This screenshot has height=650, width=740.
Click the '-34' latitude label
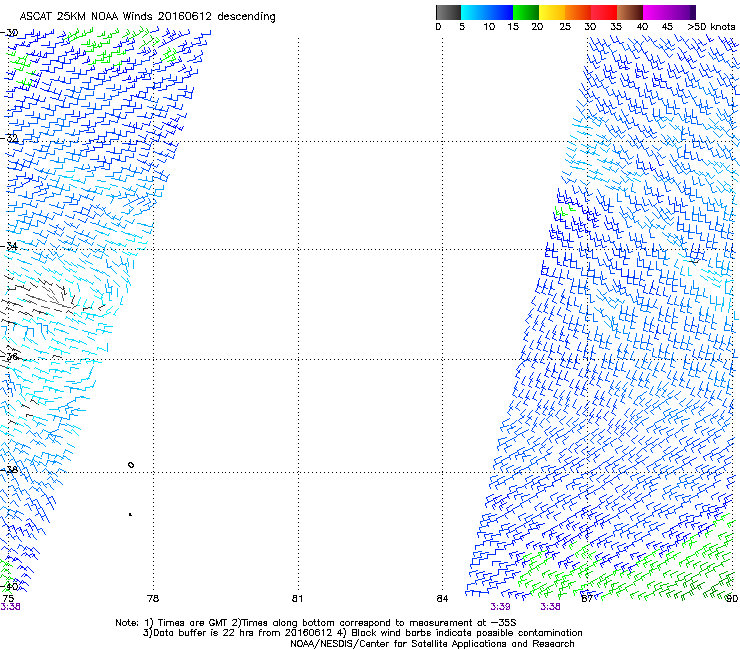[x=9, y=246]
